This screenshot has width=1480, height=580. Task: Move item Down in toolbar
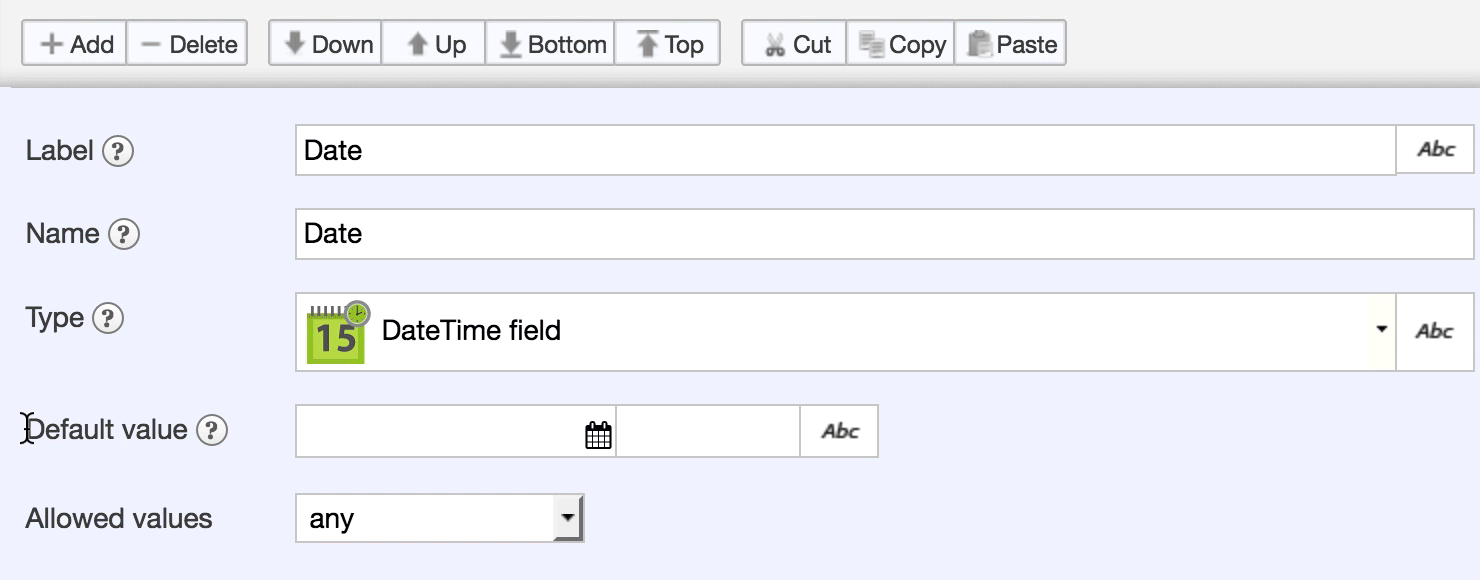coord(326,44)
